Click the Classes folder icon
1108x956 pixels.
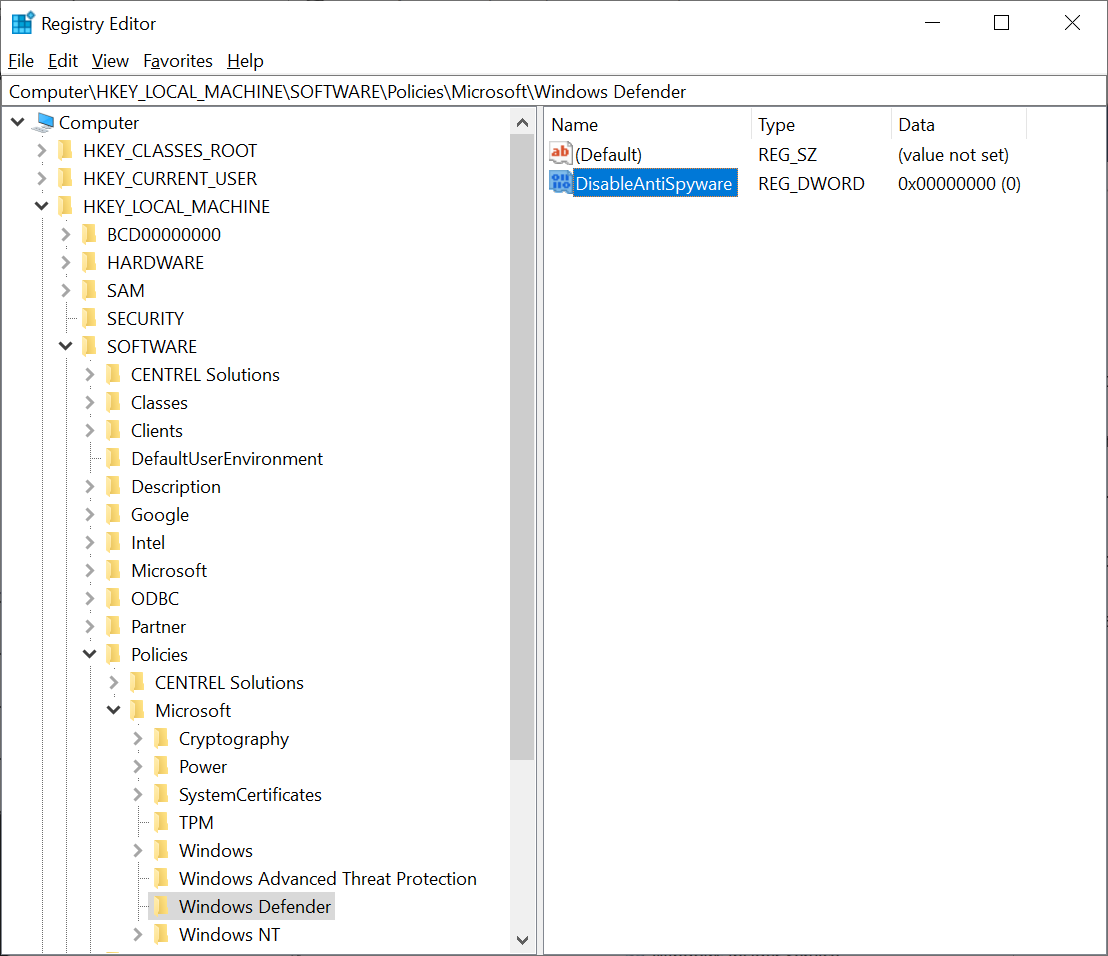(114, 402)
